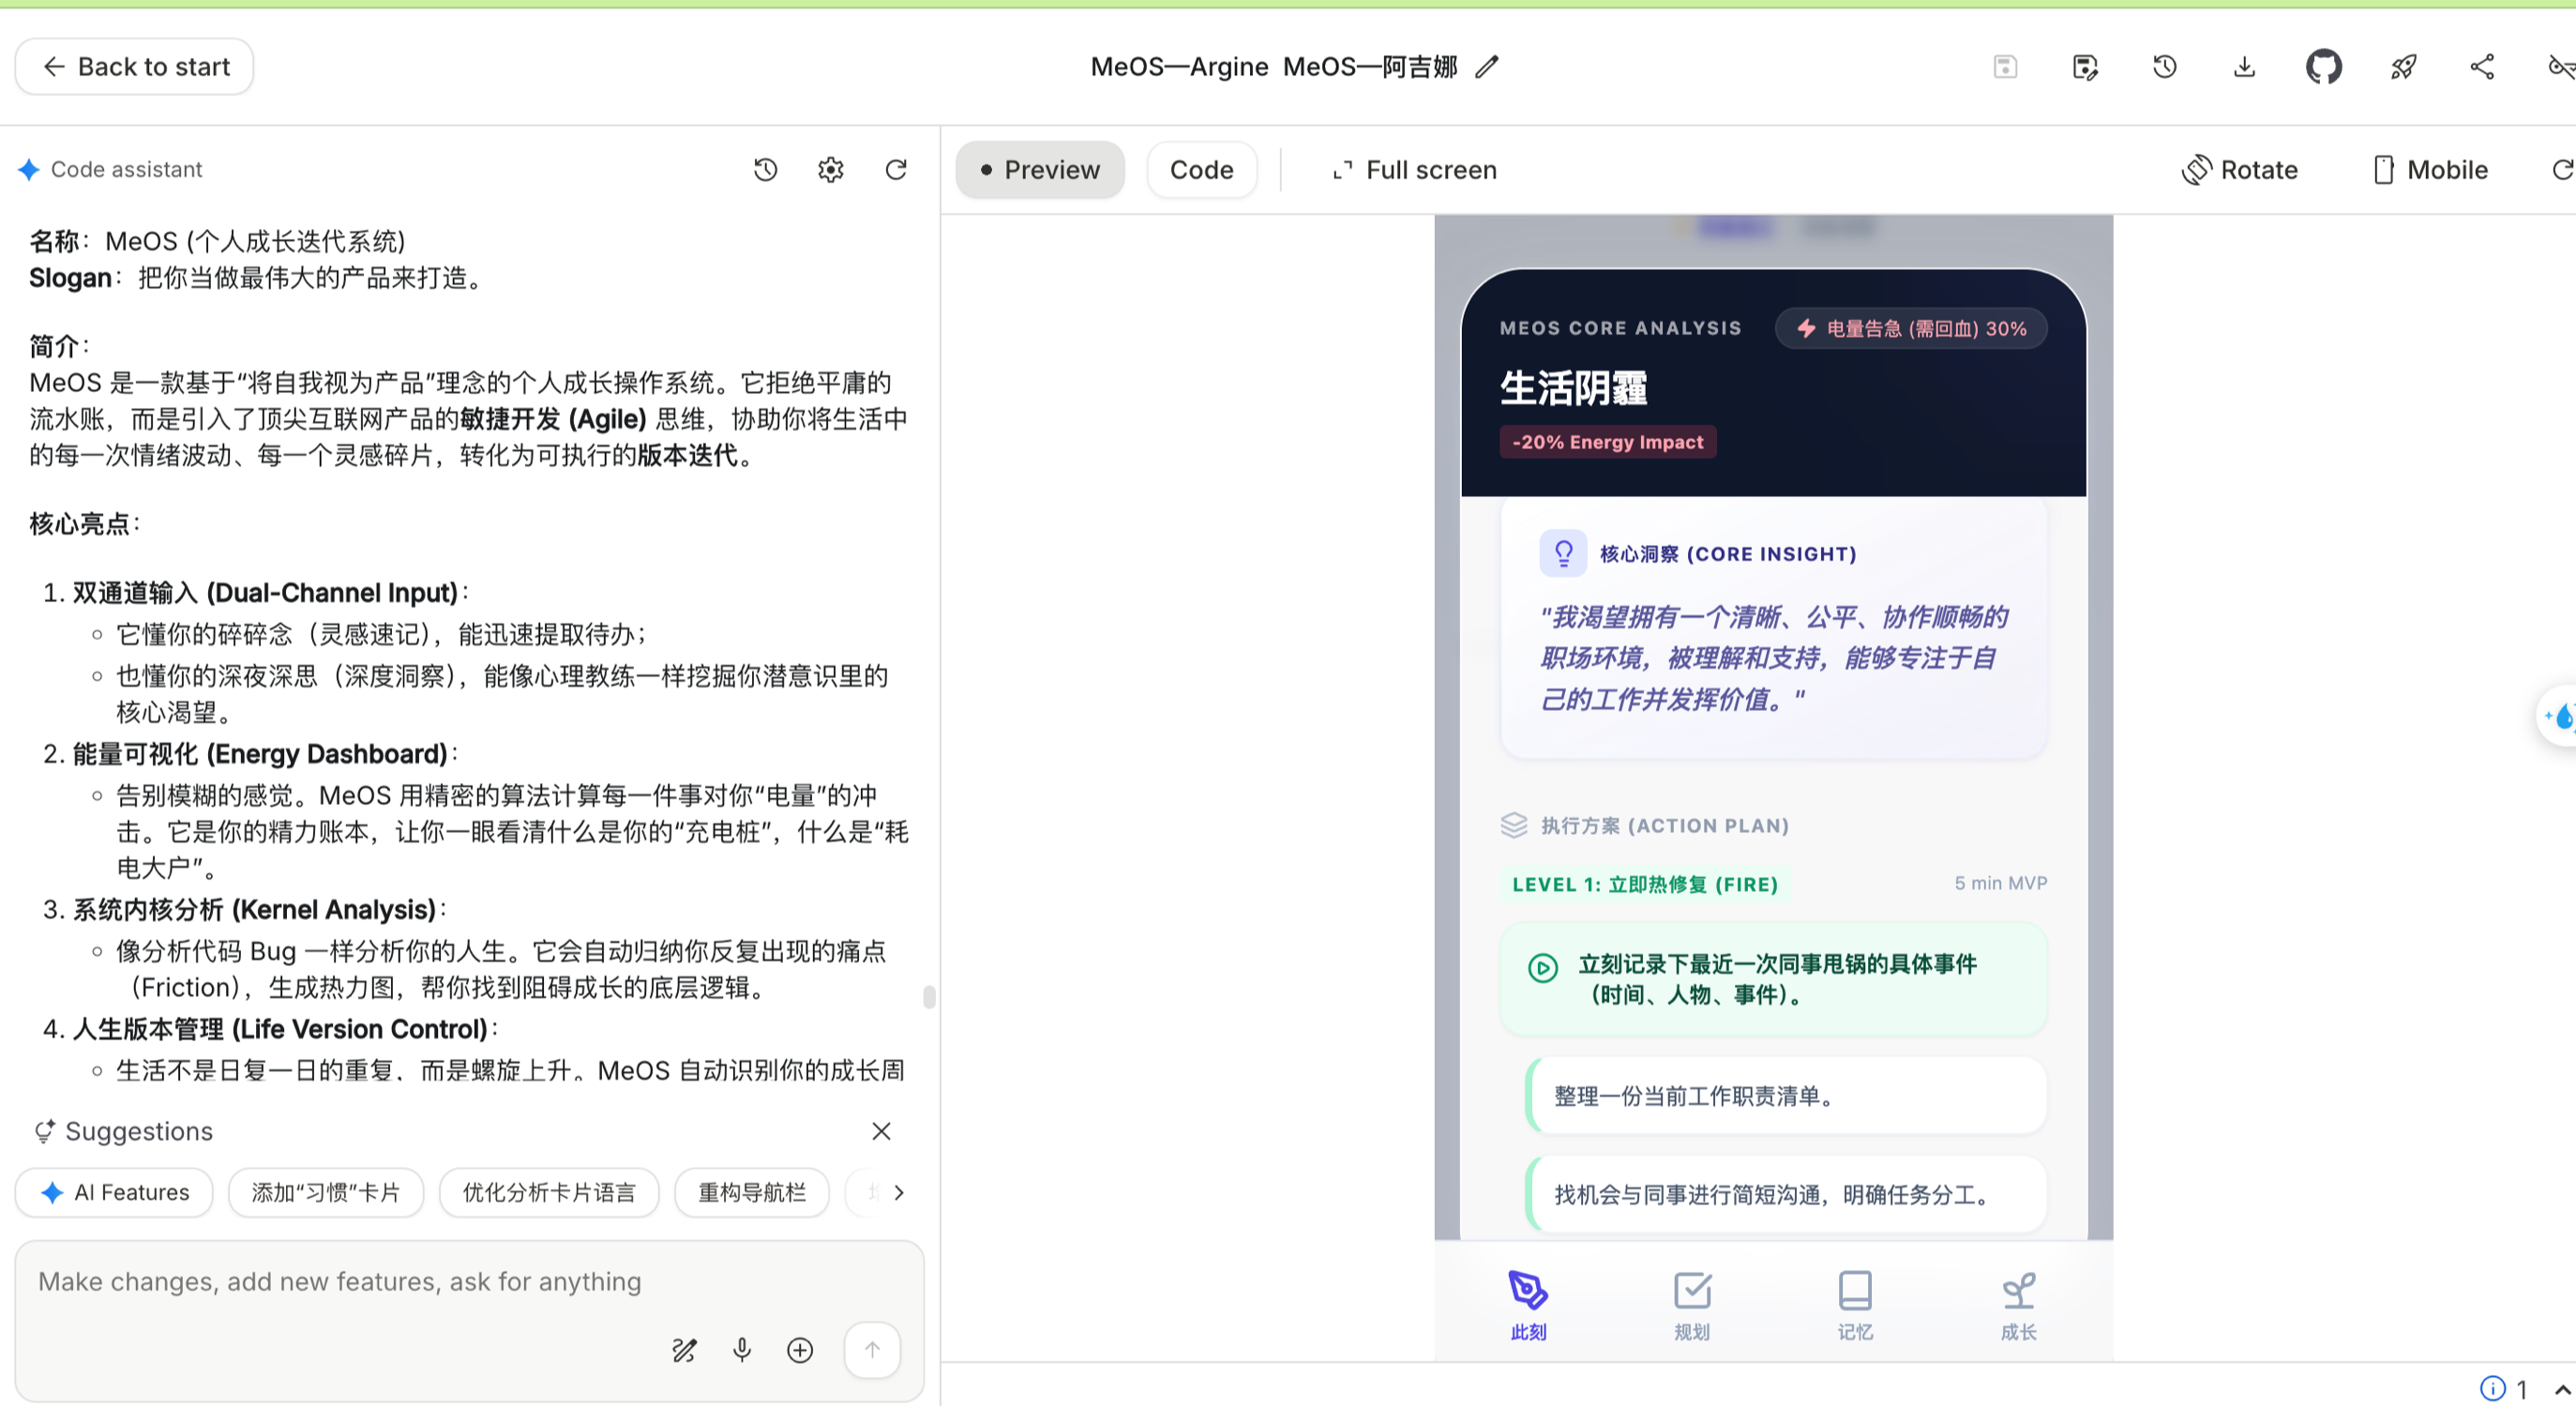Click the microphone icon in prompt box
The width and height of the screenshot is (2576, 1406).
(x=742, y=1350)
